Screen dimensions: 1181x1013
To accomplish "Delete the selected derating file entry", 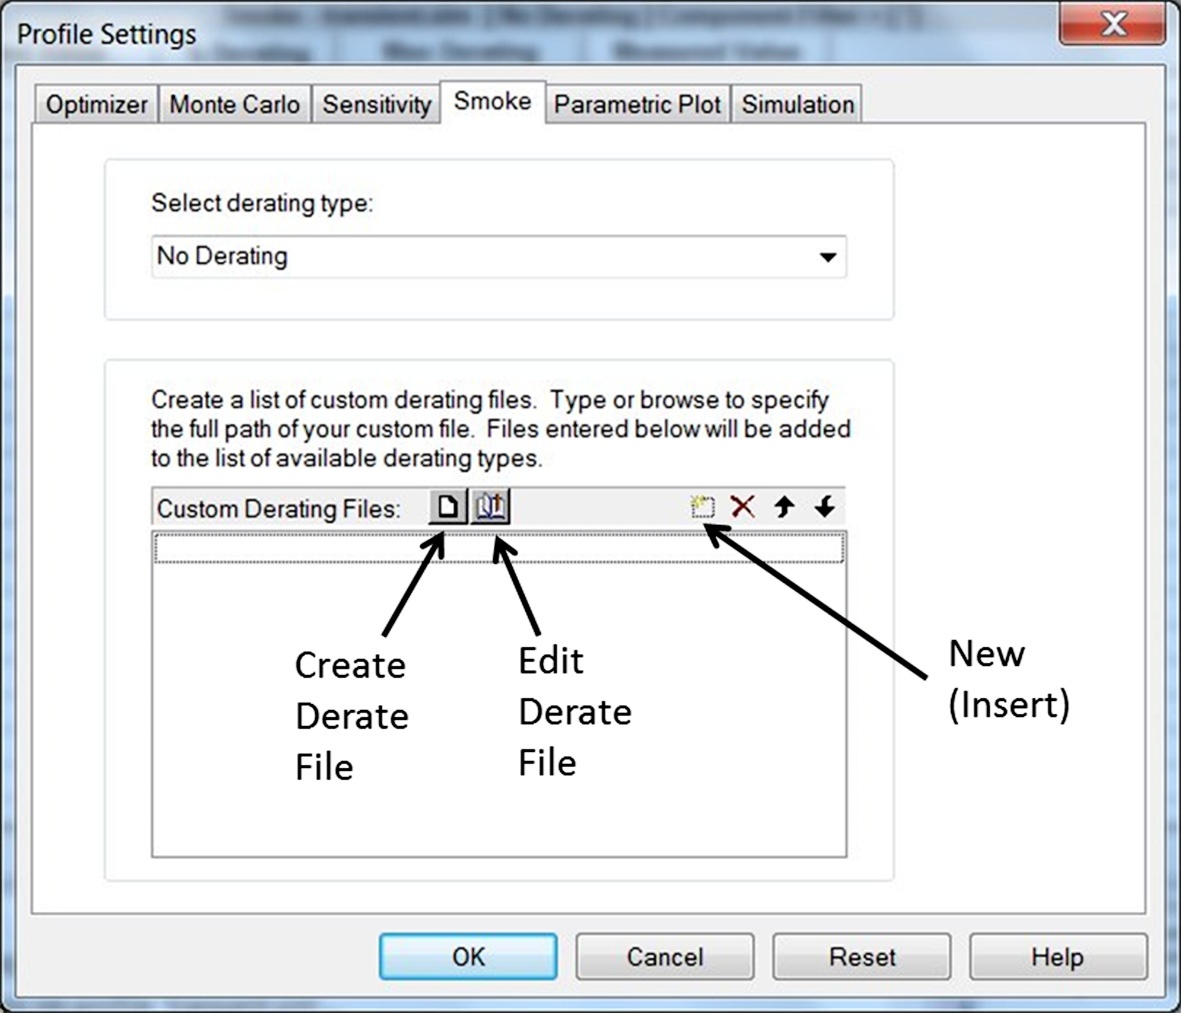I will click(742, 507).
